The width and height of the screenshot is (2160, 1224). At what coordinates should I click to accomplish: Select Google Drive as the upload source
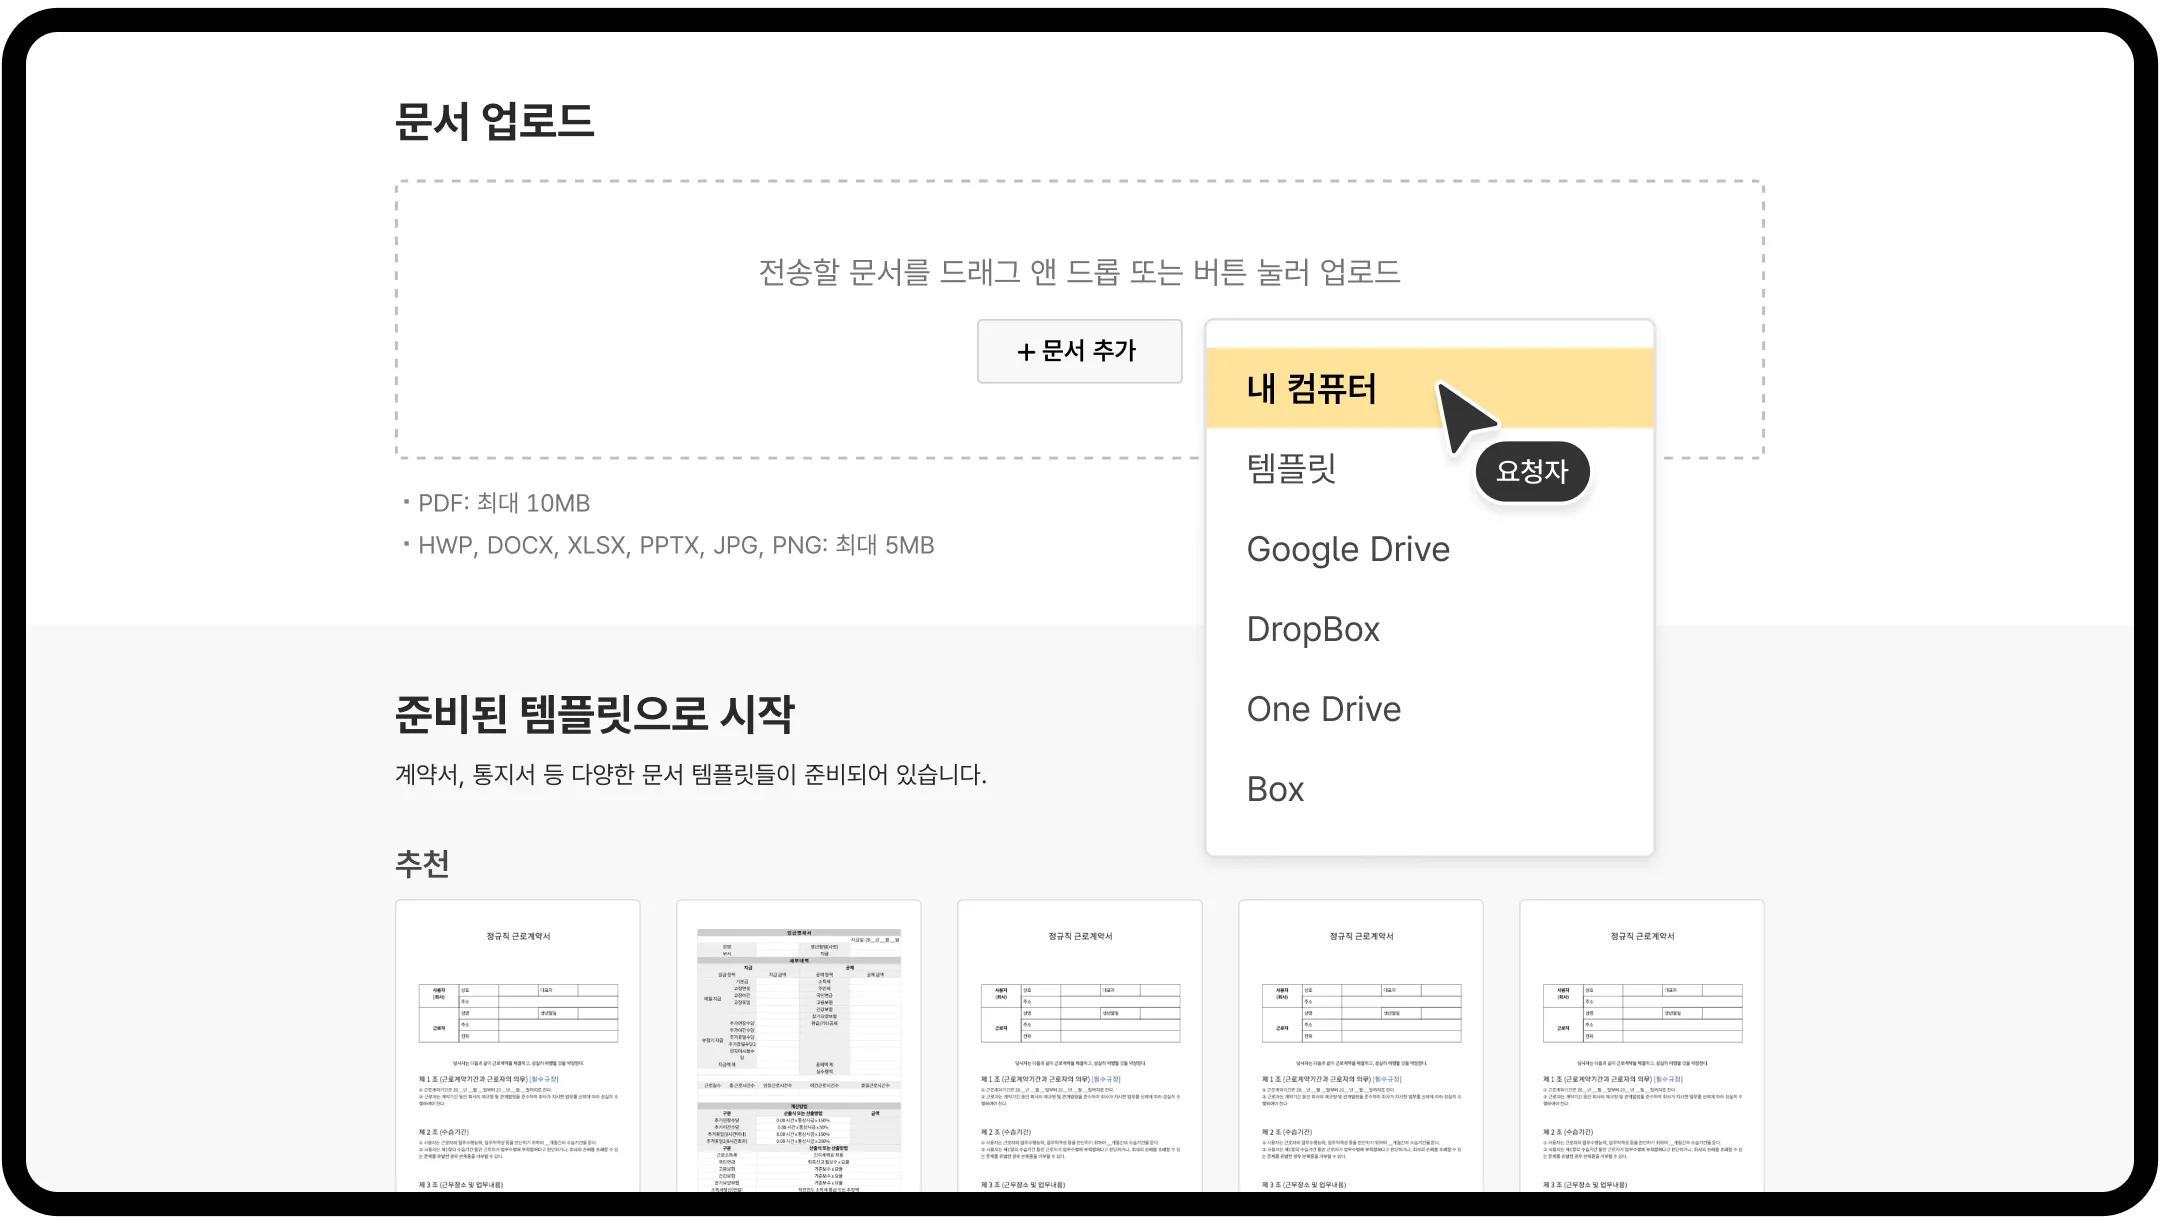(1347, 549)
